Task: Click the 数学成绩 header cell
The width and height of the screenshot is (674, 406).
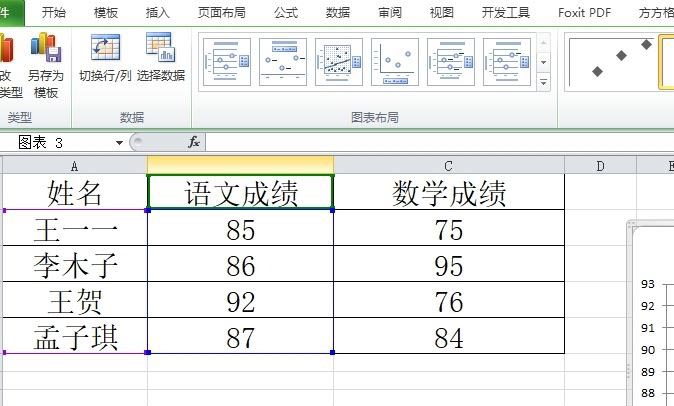Action: click(x=449, y=192)
